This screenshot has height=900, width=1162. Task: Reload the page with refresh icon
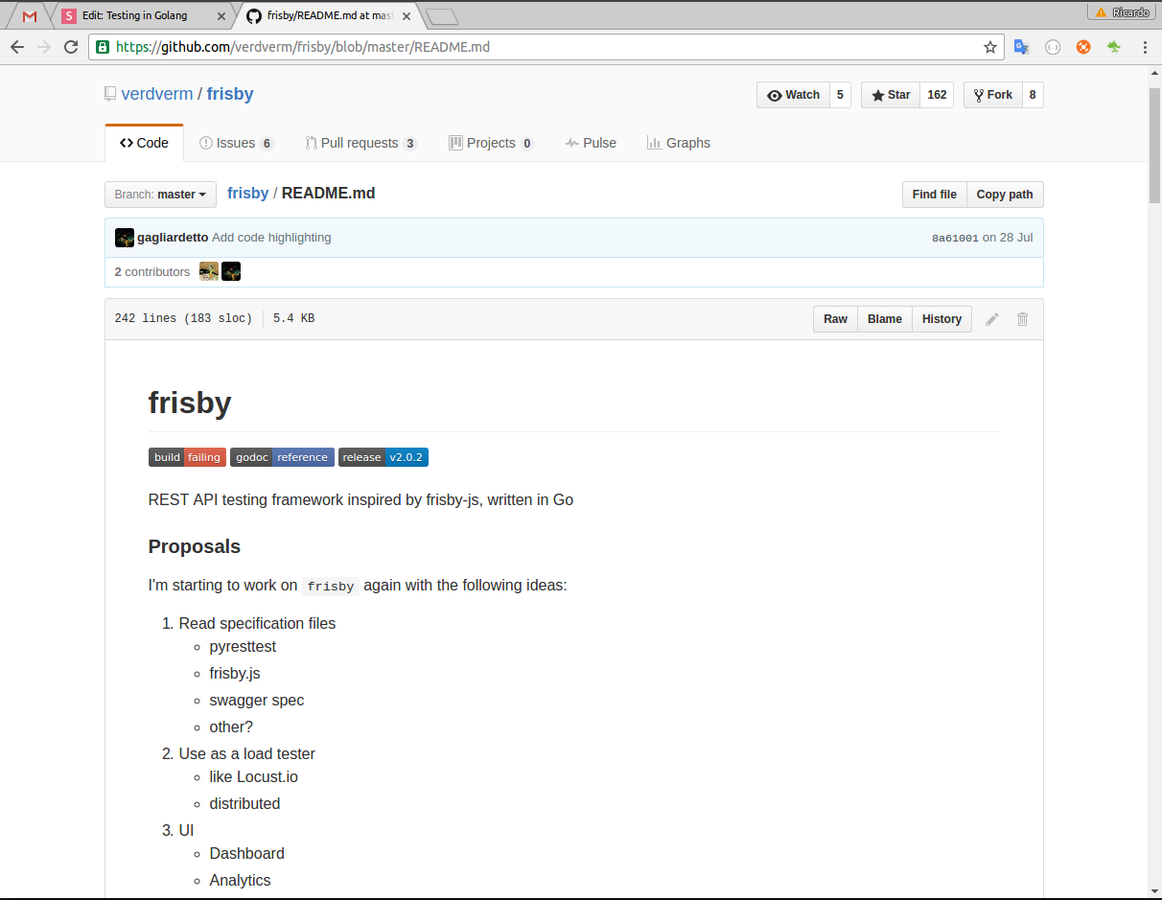click(71, 47)
